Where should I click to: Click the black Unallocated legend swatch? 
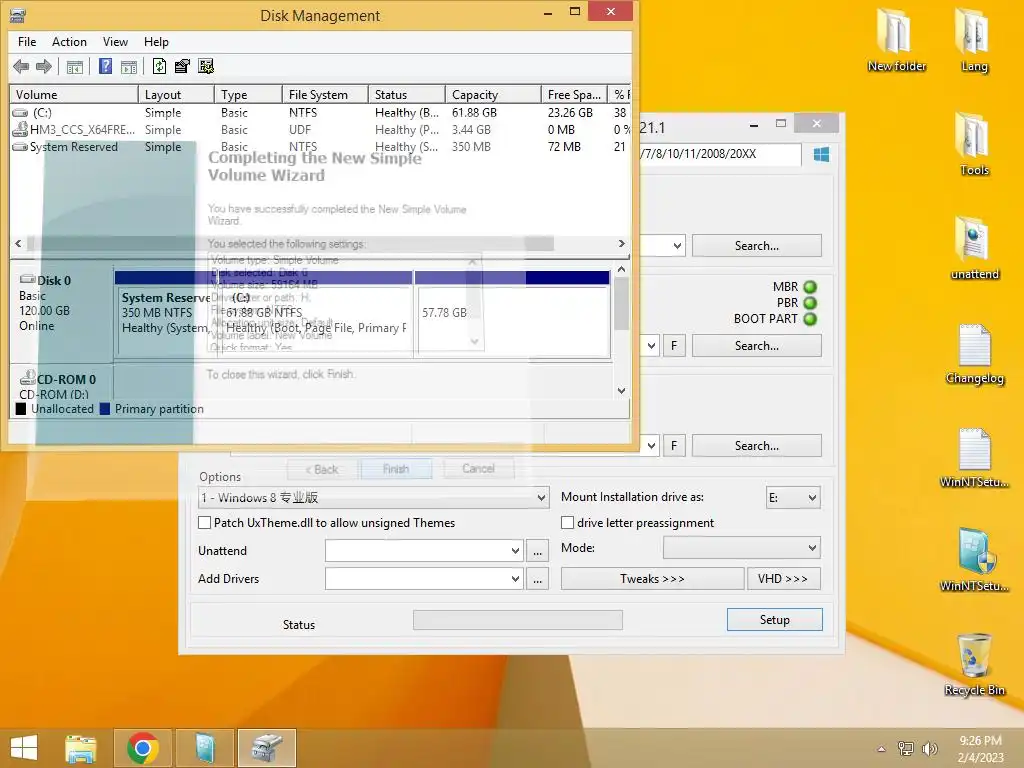tap(21, 409)
